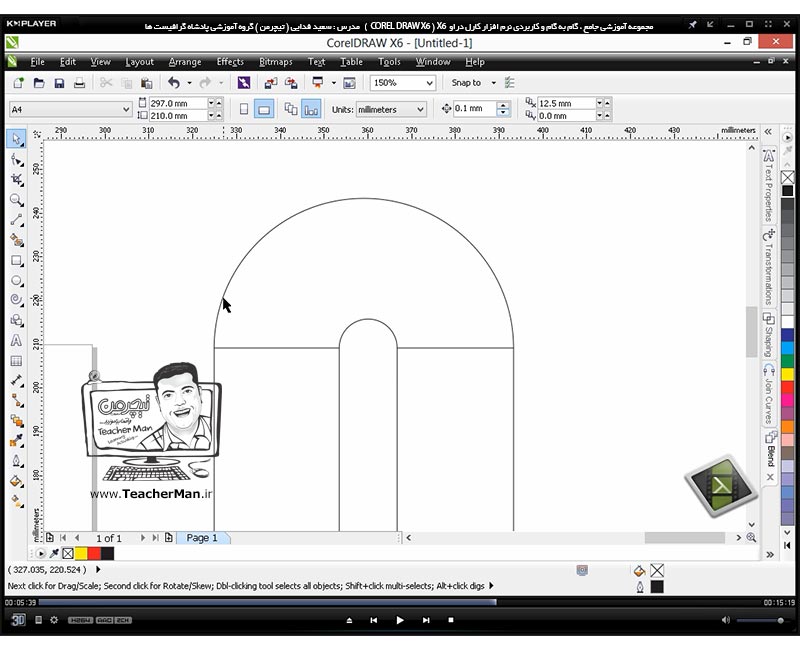Switch to the Blend docker tab
This screenshot has width=800, height=650.
click(770, 449)
